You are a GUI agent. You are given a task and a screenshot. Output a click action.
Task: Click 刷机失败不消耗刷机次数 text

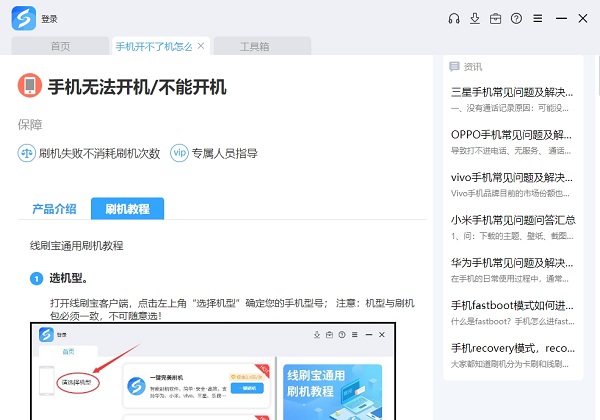click(x=99, y=153)
